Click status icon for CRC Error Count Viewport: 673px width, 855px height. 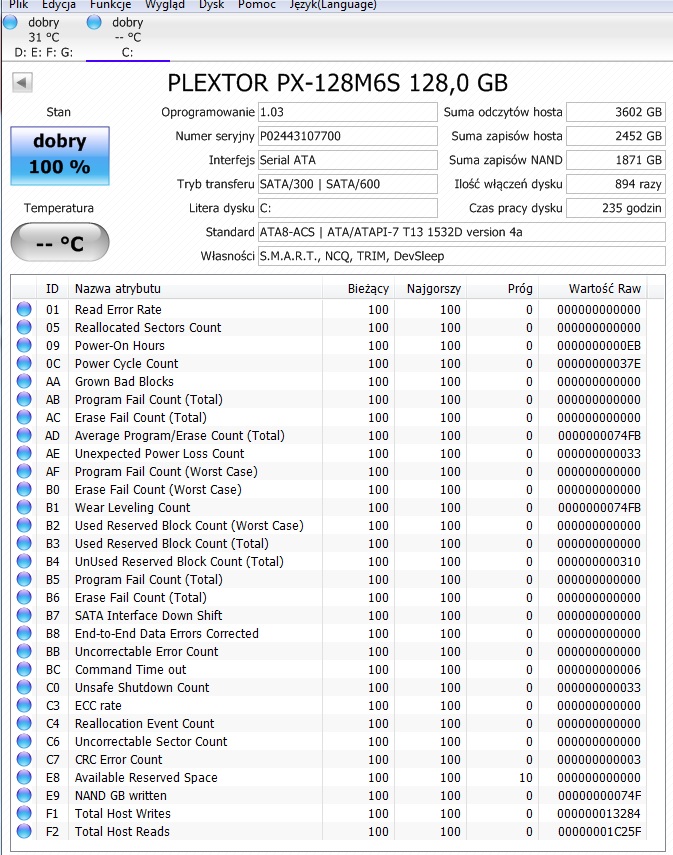point(24,759)
